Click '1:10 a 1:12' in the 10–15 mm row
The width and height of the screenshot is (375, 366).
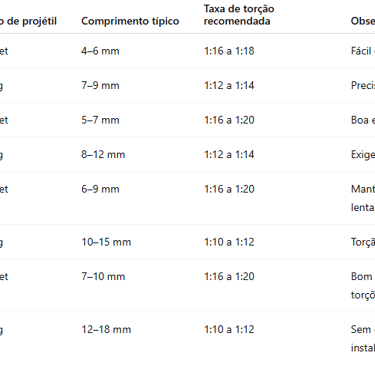(229, 242)
